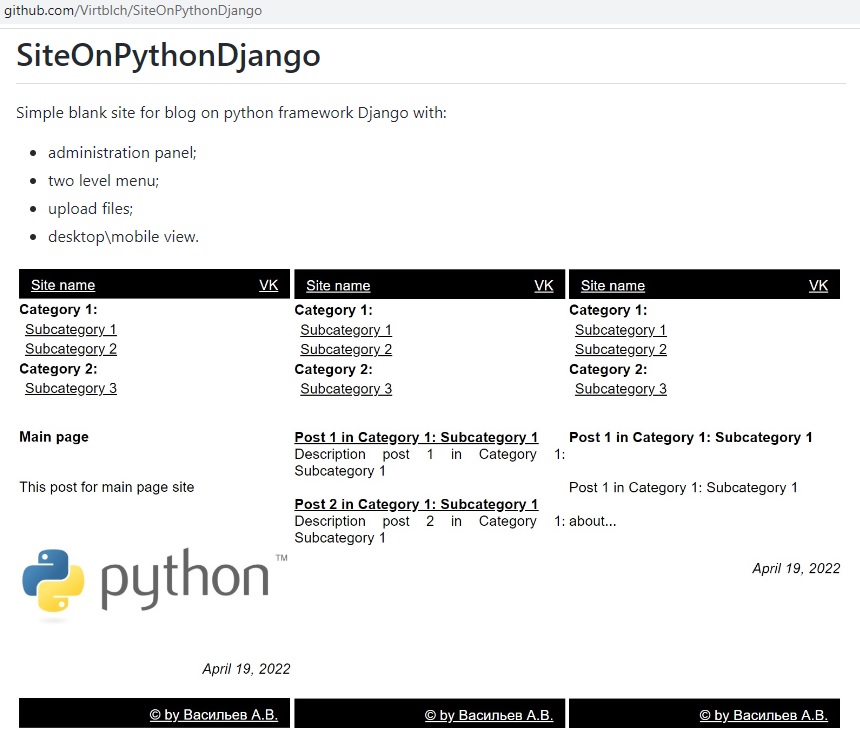Select Subcategory 1 in middle panel
Screen dimensions: 860x730
tap(346, 330)
